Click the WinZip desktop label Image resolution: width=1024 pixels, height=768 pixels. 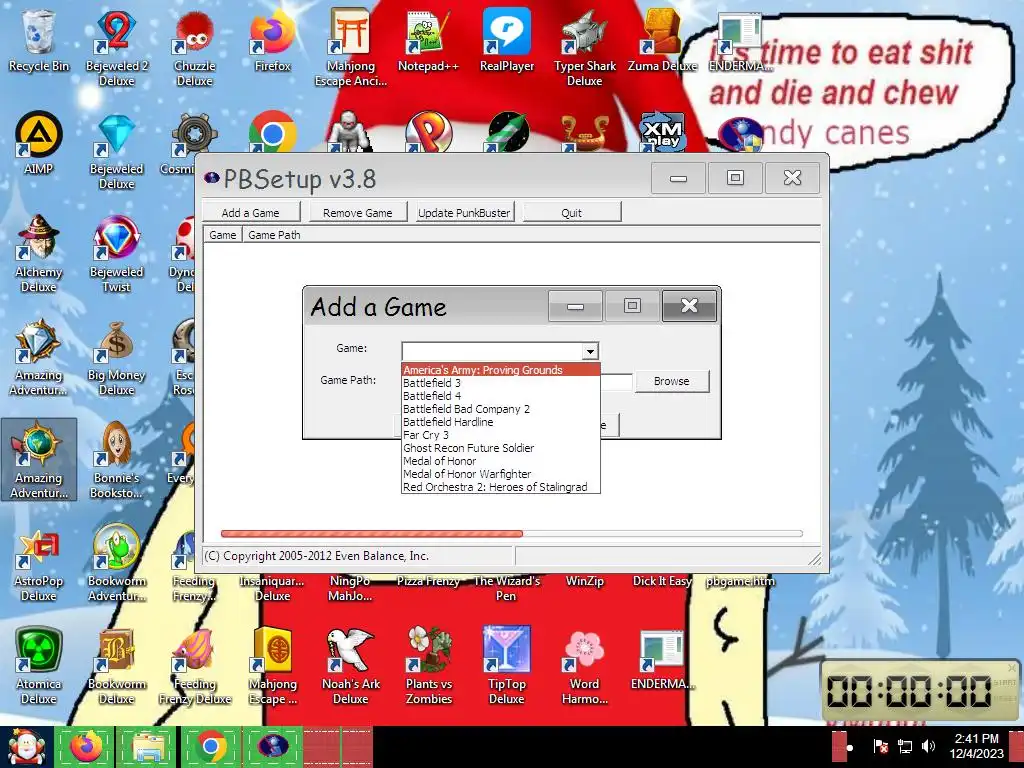[584, 581]
